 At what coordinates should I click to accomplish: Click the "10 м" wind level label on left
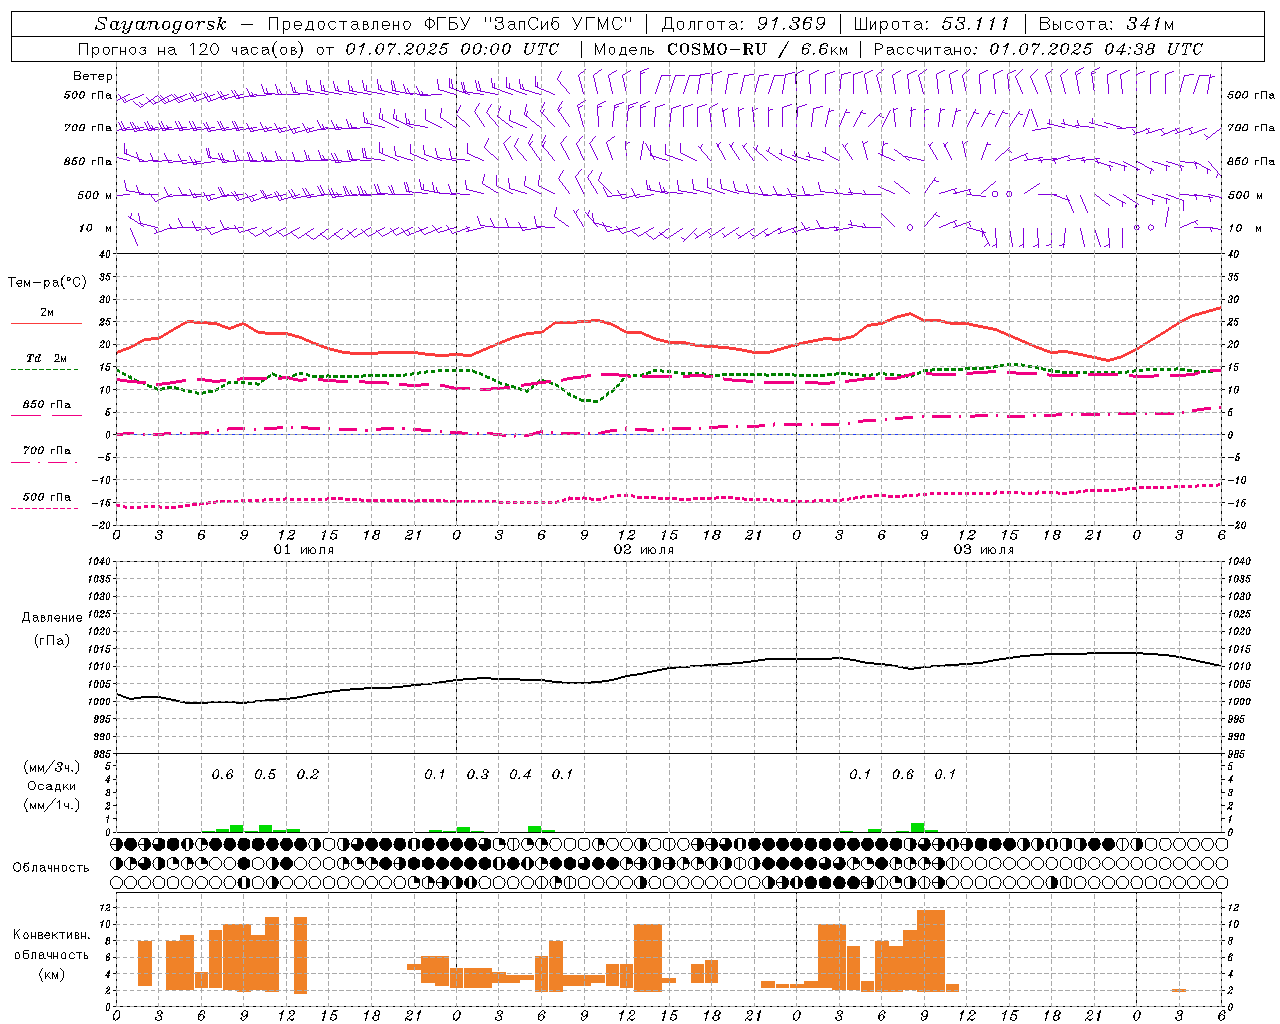coord(95,228)
